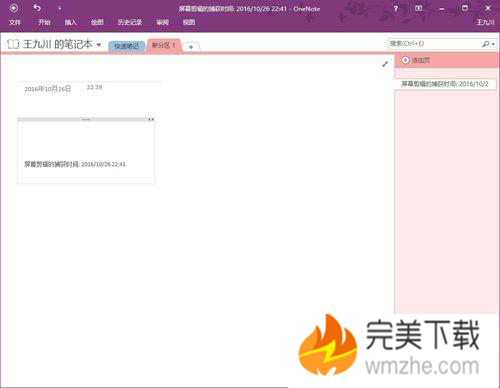Click the Back arrow icon in title bar
This screenshot has height=388, width=500.
(14, 8)
